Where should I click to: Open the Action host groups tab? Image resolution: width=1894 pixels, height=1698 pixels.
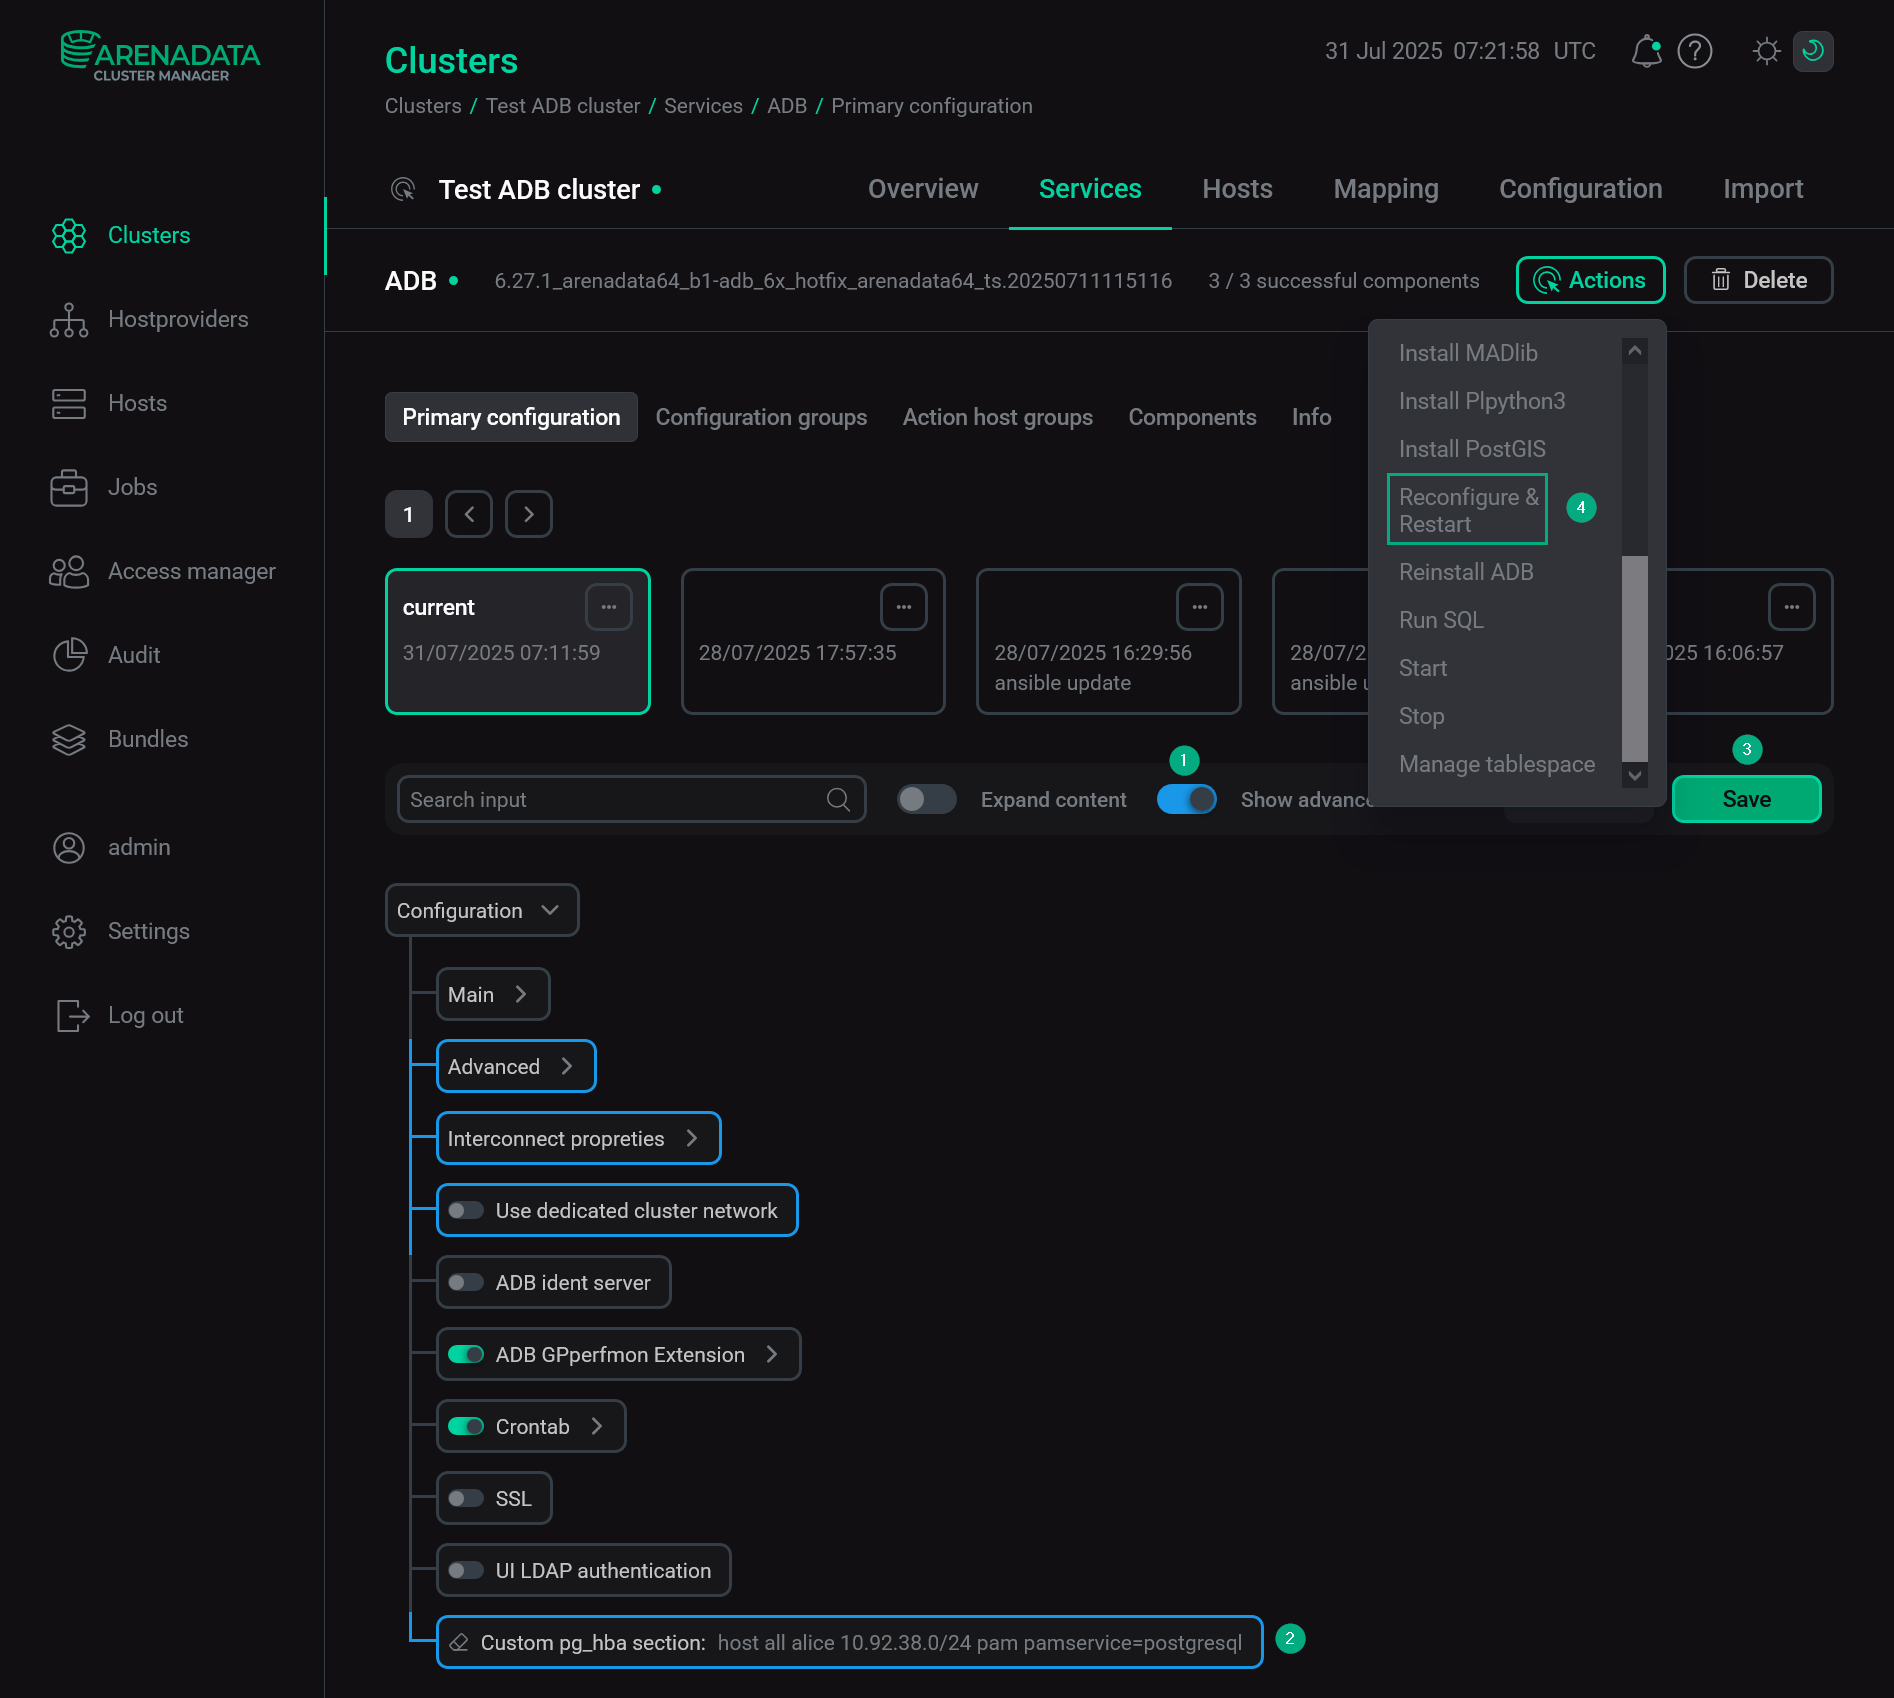(997, 417)
